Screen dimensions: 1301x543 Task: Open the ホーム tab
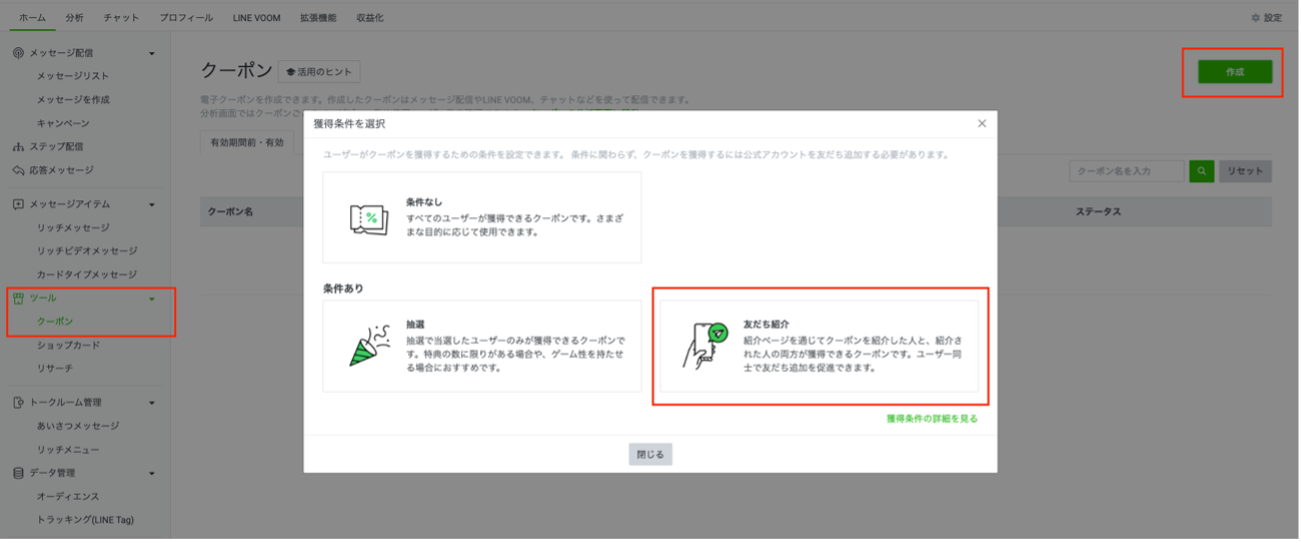coord(32,18)
